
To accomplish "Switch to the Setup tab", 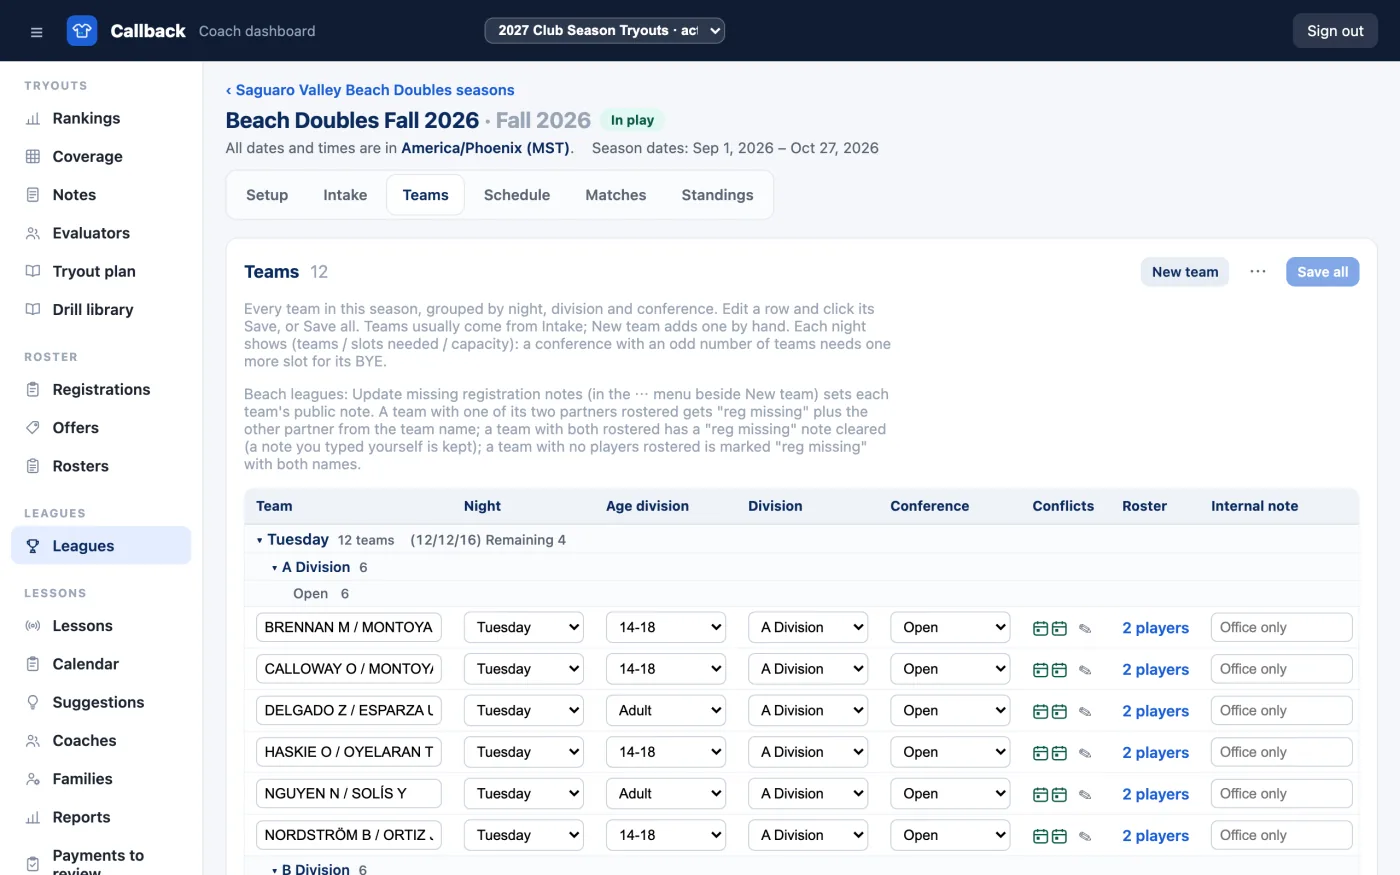I will point(267,195).
